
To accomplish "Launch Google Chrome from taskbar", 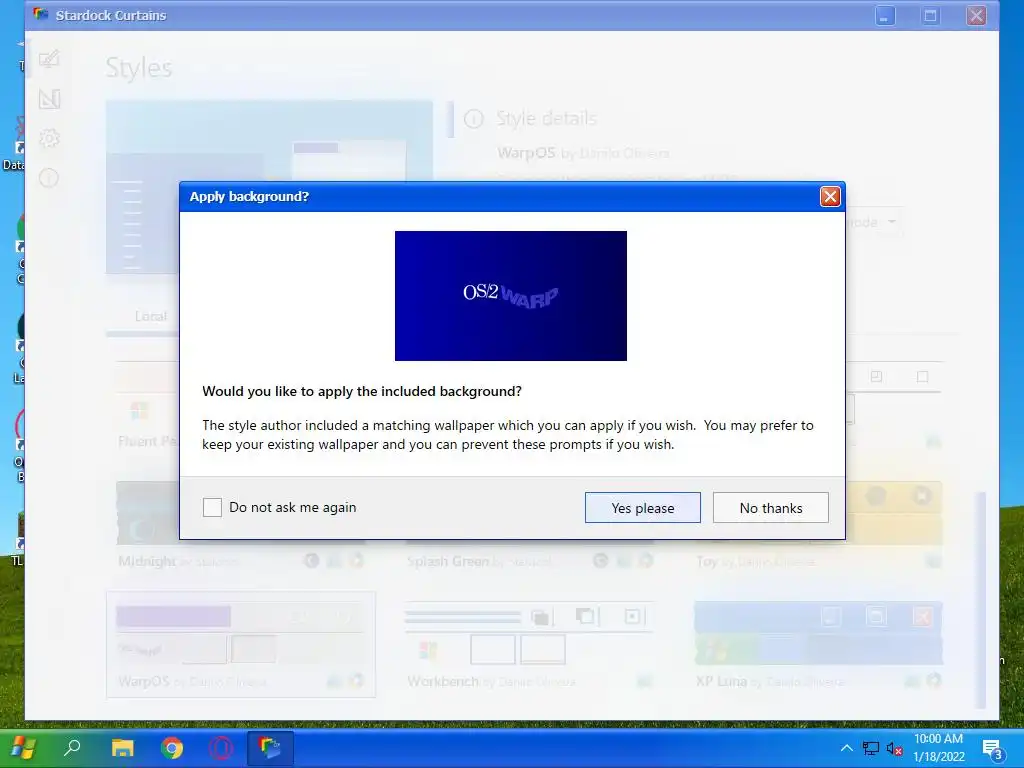I will point(172,748).
